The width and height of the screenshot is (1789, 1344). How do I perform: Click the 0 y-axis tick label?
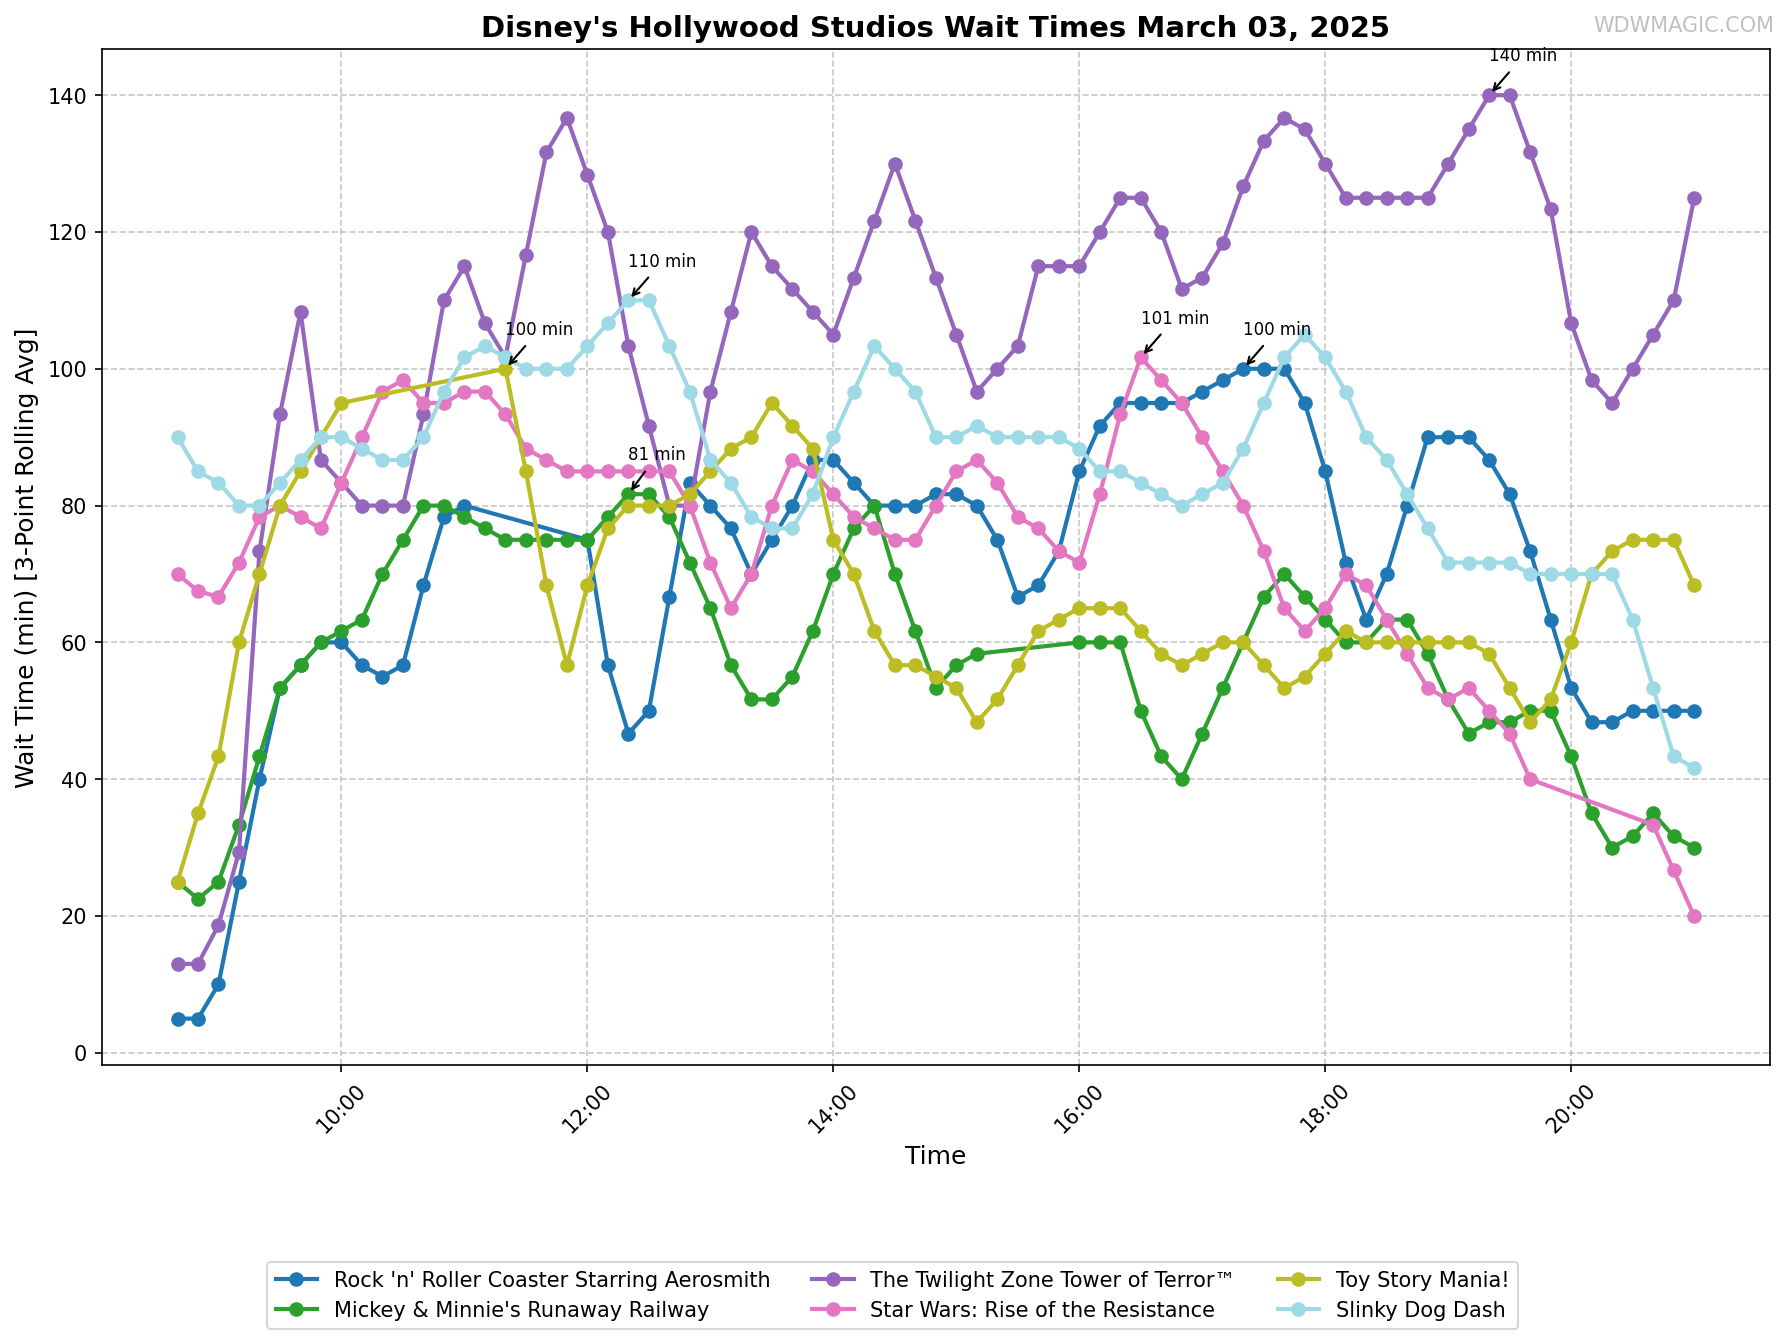[81, 1053]
